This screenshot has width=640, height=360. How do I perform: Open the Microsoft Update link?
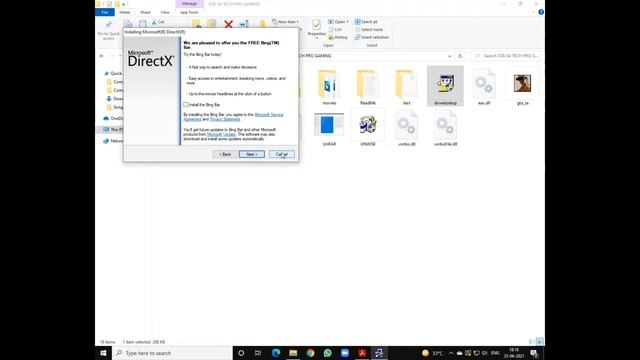click(221, 134)
